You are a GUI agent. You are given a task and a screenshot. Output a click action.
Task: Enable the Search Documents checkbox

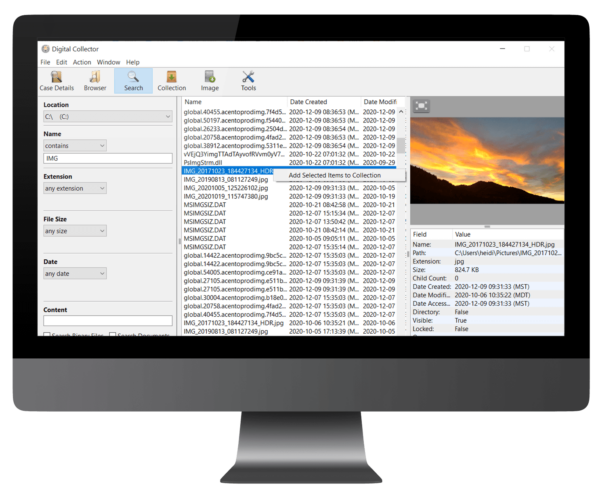(x=113, y=335)
